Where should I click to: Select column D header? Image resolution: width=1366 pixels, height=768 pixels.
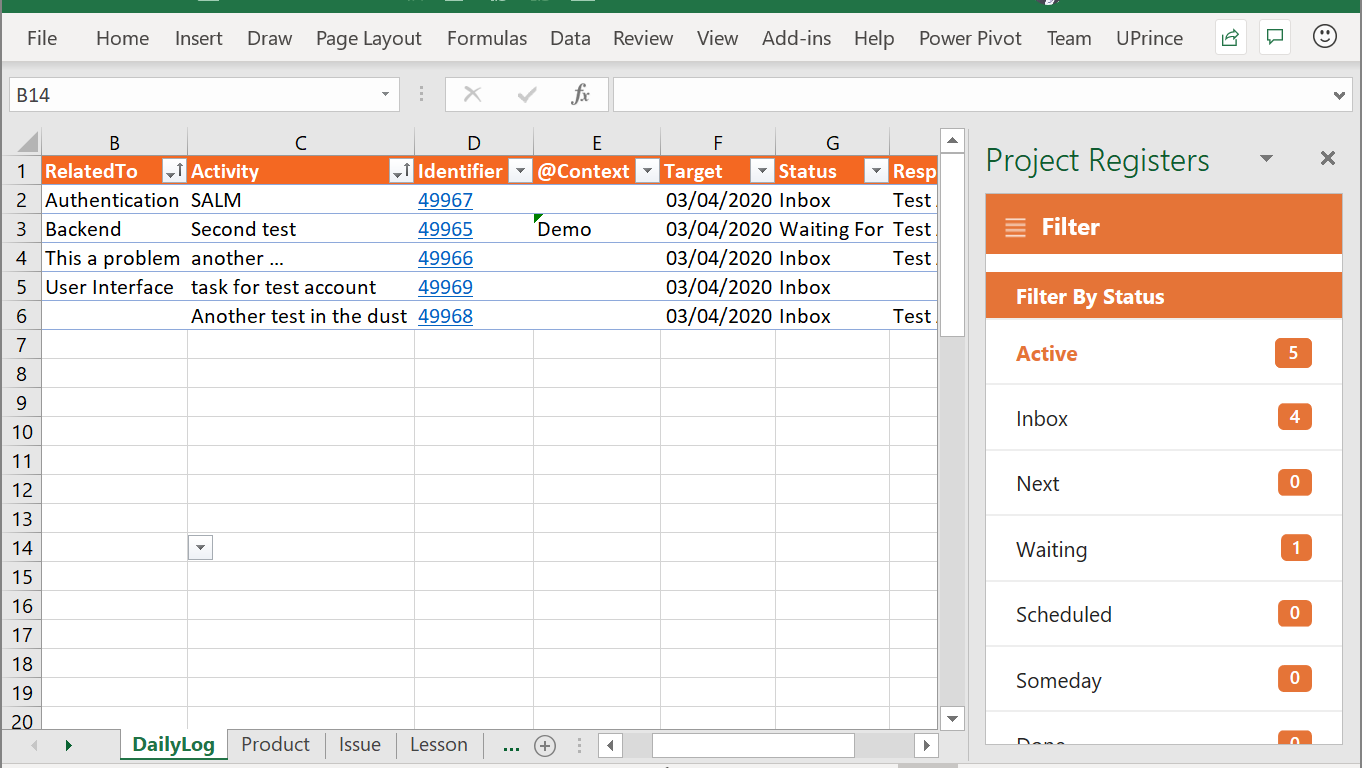coord(474,142)
